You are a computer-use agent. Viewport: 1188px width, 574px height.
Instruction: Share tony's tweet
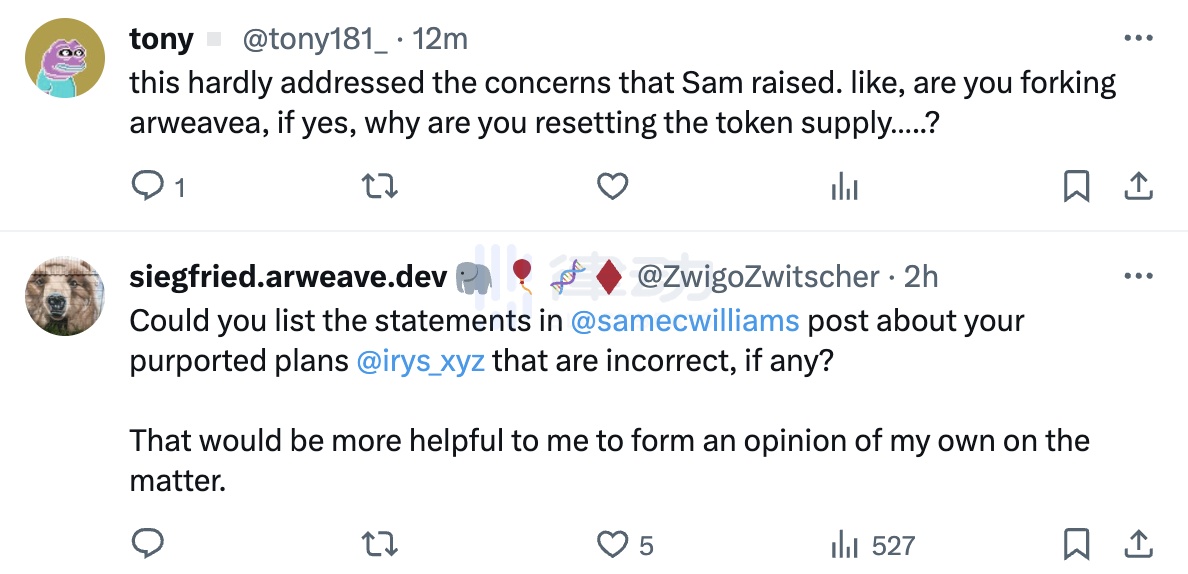[1139, 186]
